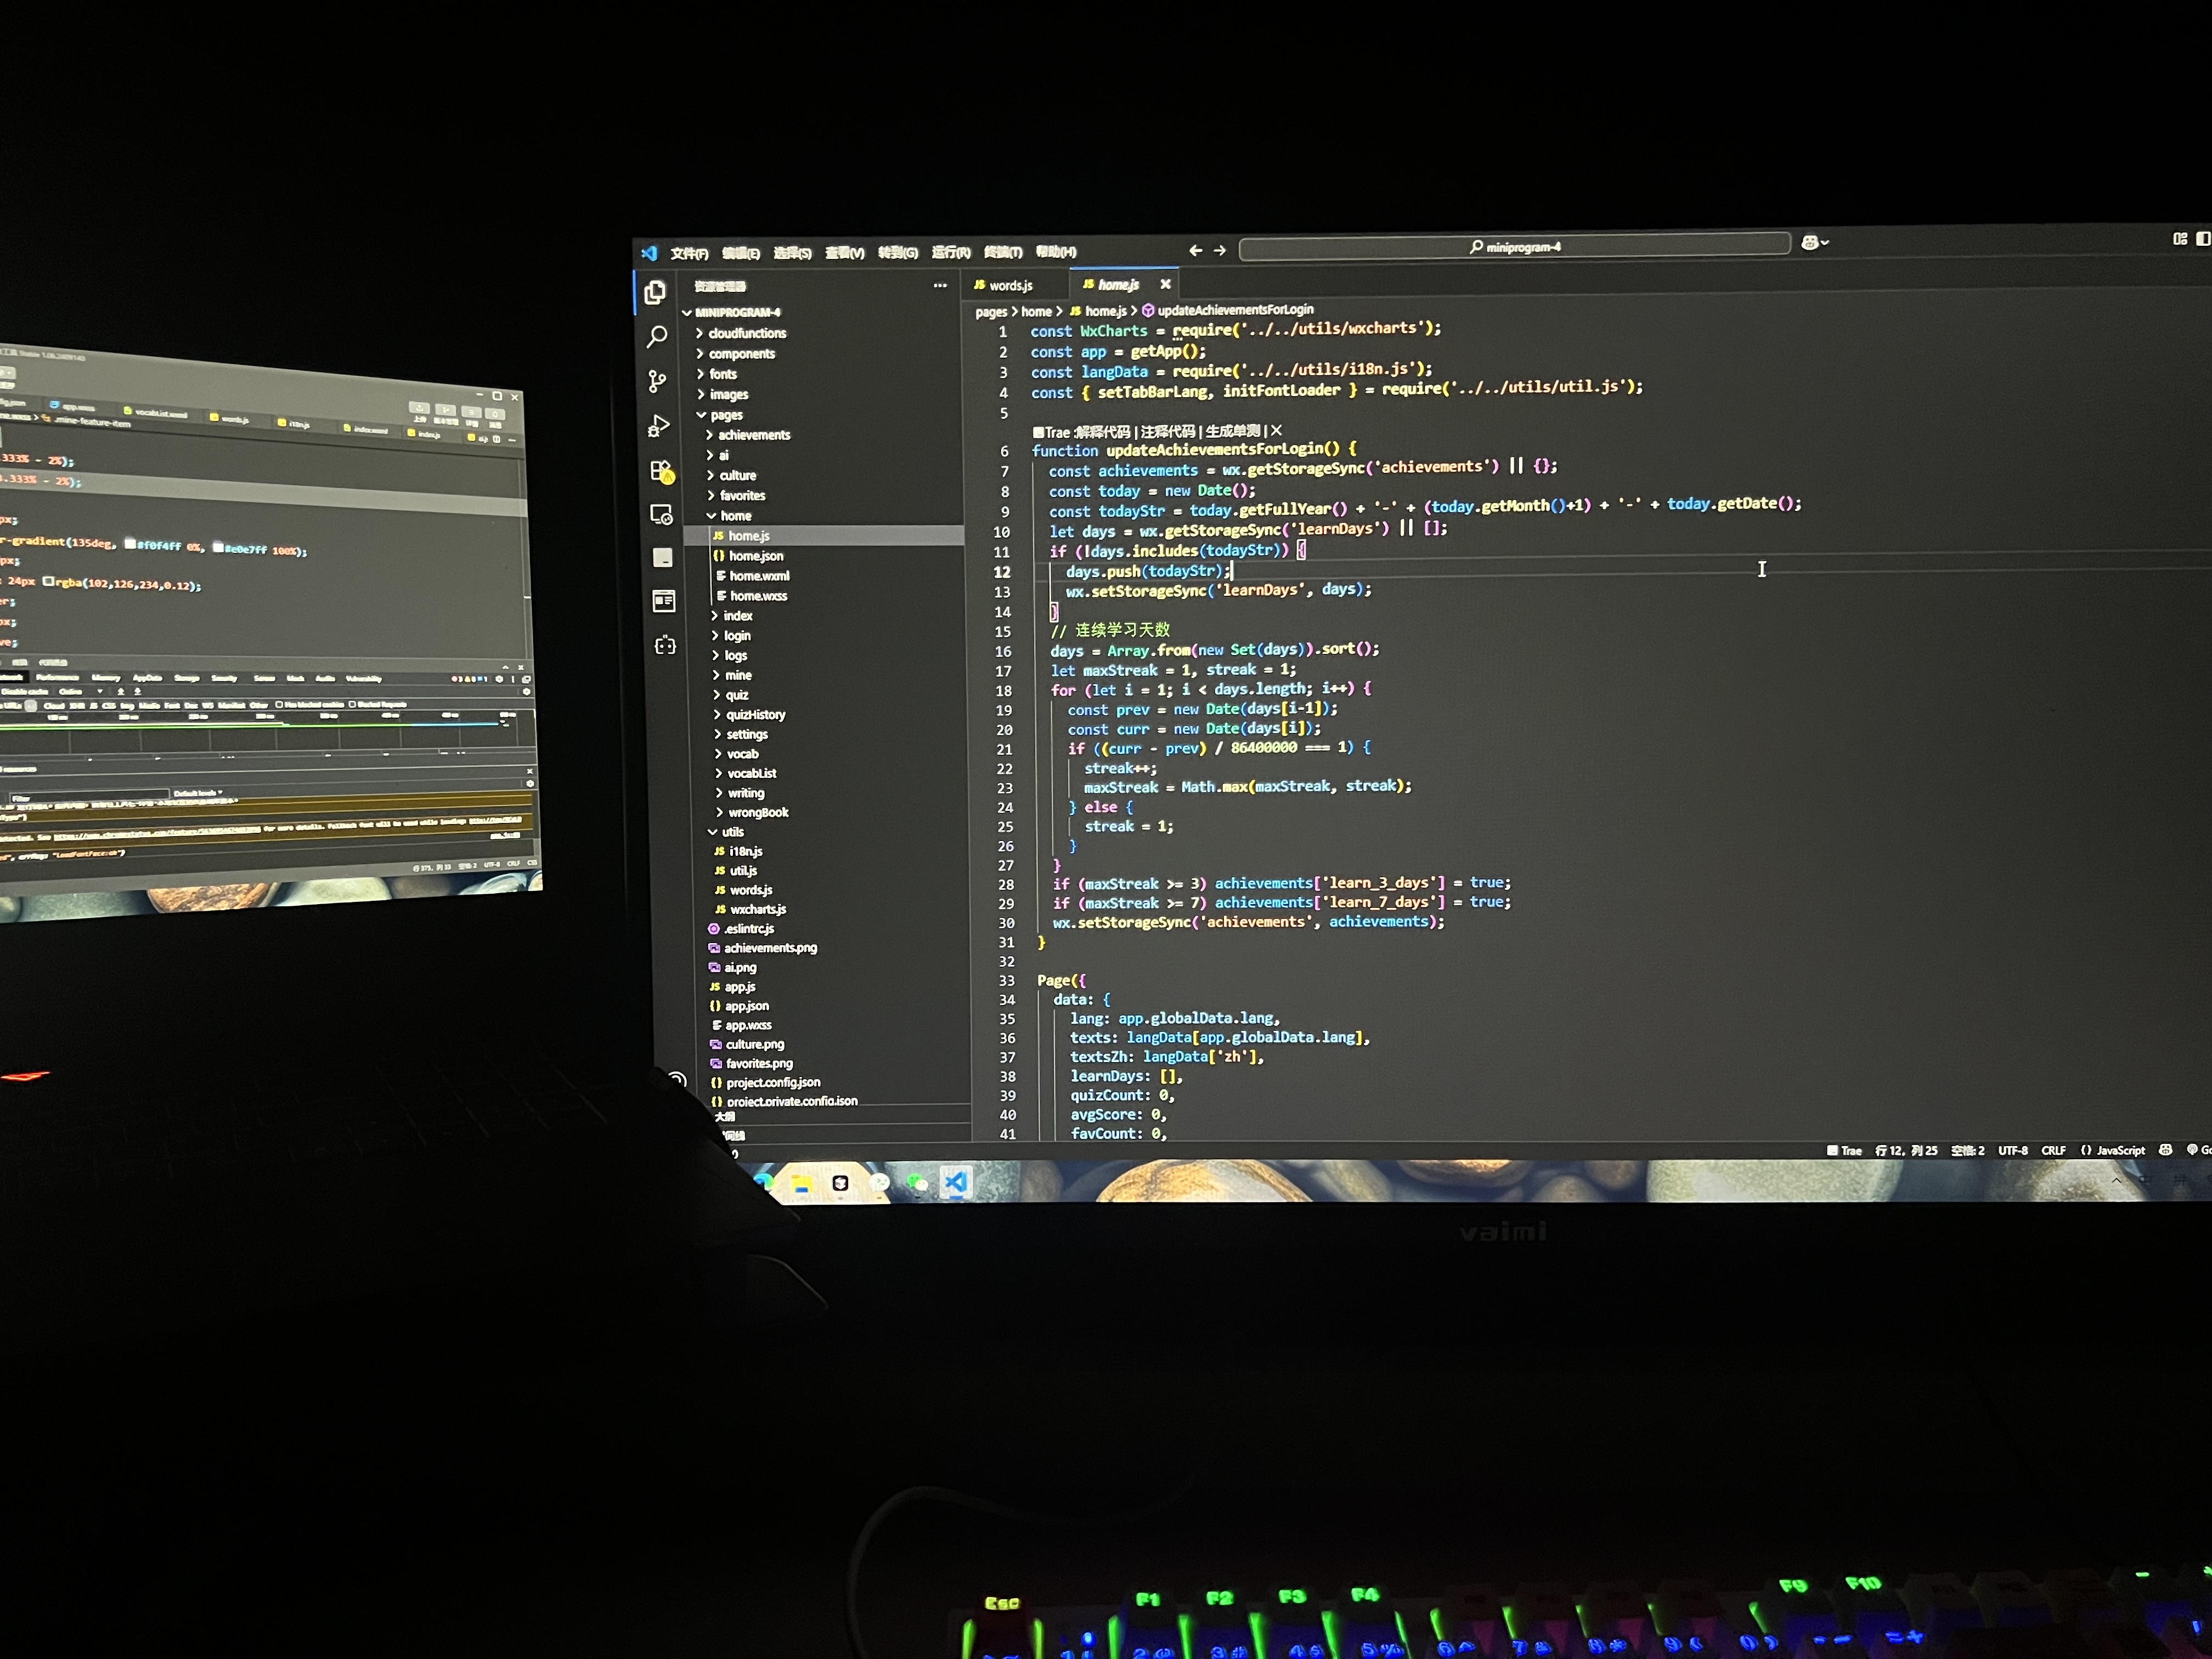Open explorer more actions ellipsis
The height and width of the screenshot is (1659, 2212).
940,286
